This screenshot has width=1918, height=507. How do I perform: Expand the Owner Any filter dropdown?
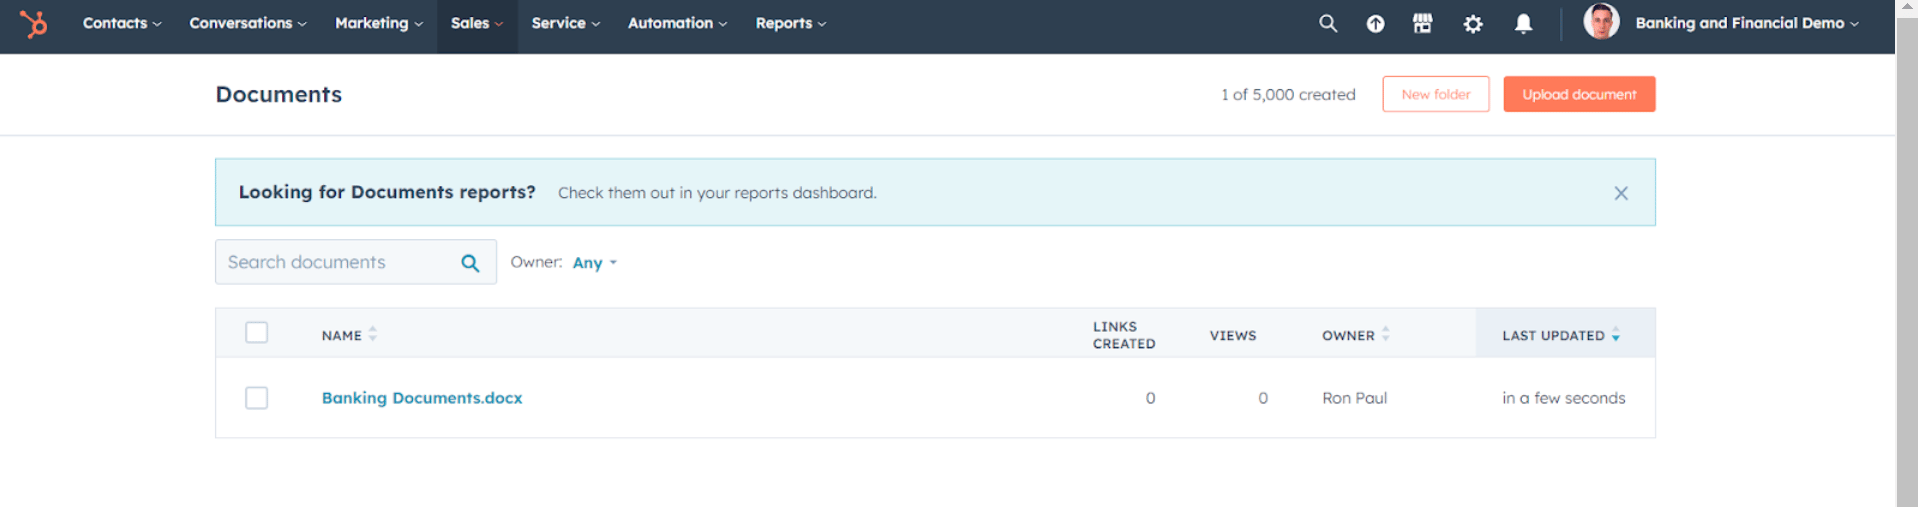pos(594,263)
